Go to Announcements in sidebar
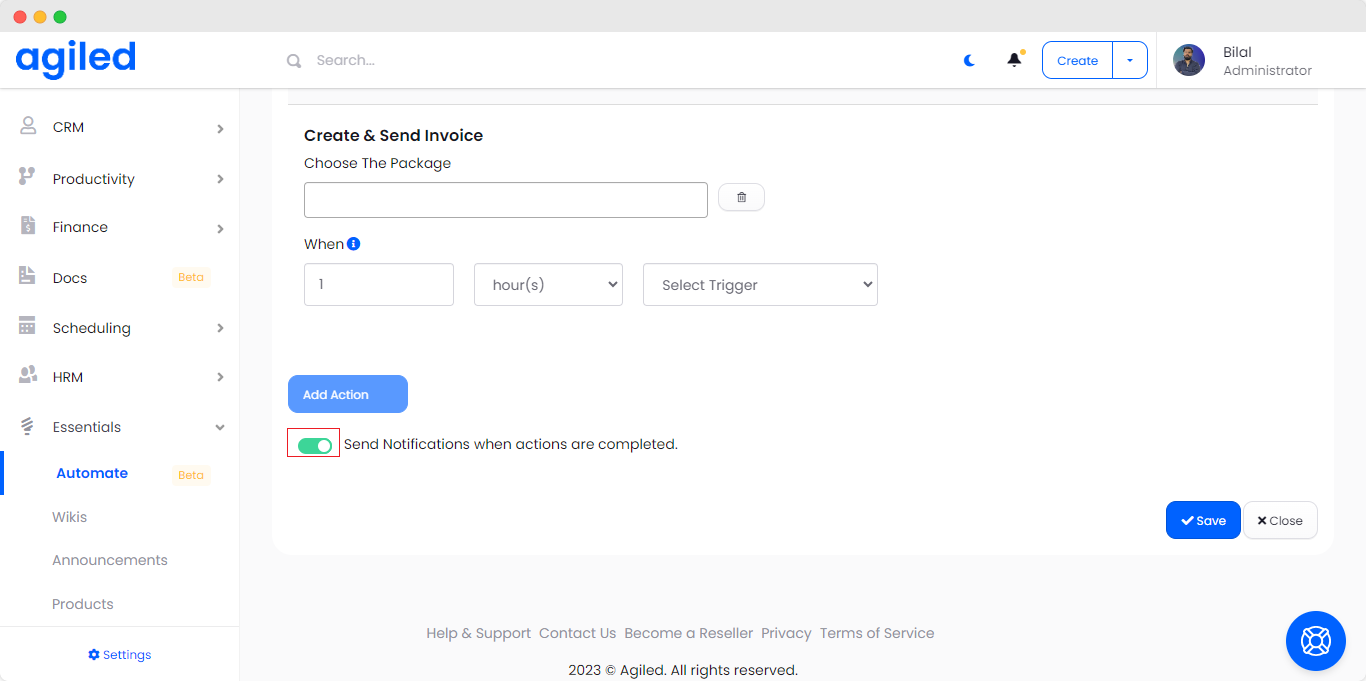 click(110, 560)
